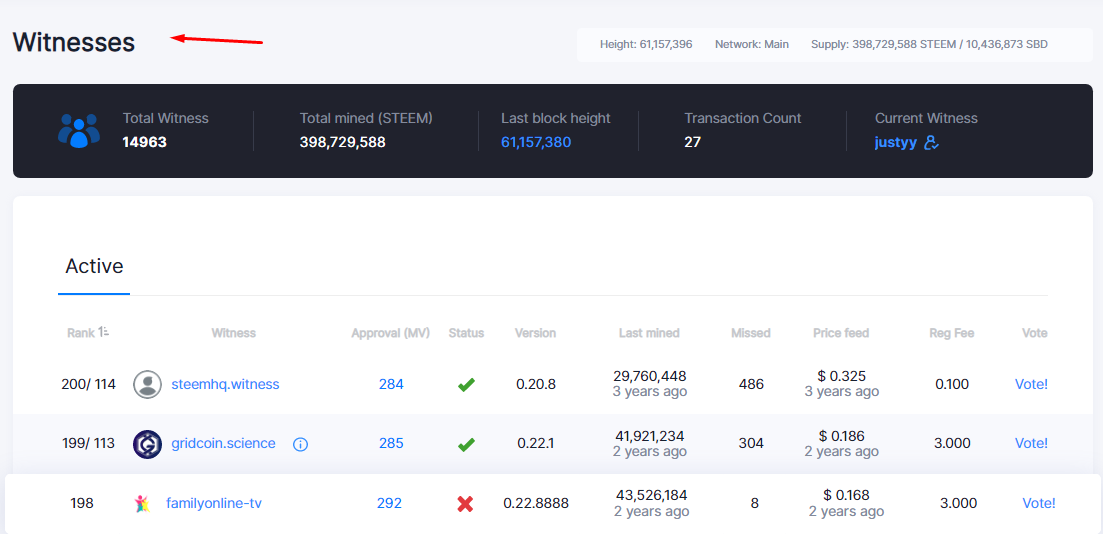Click the green checkmark status for steemhq.witness
This screenshot has height=534, width=1103.
[466, 385]
